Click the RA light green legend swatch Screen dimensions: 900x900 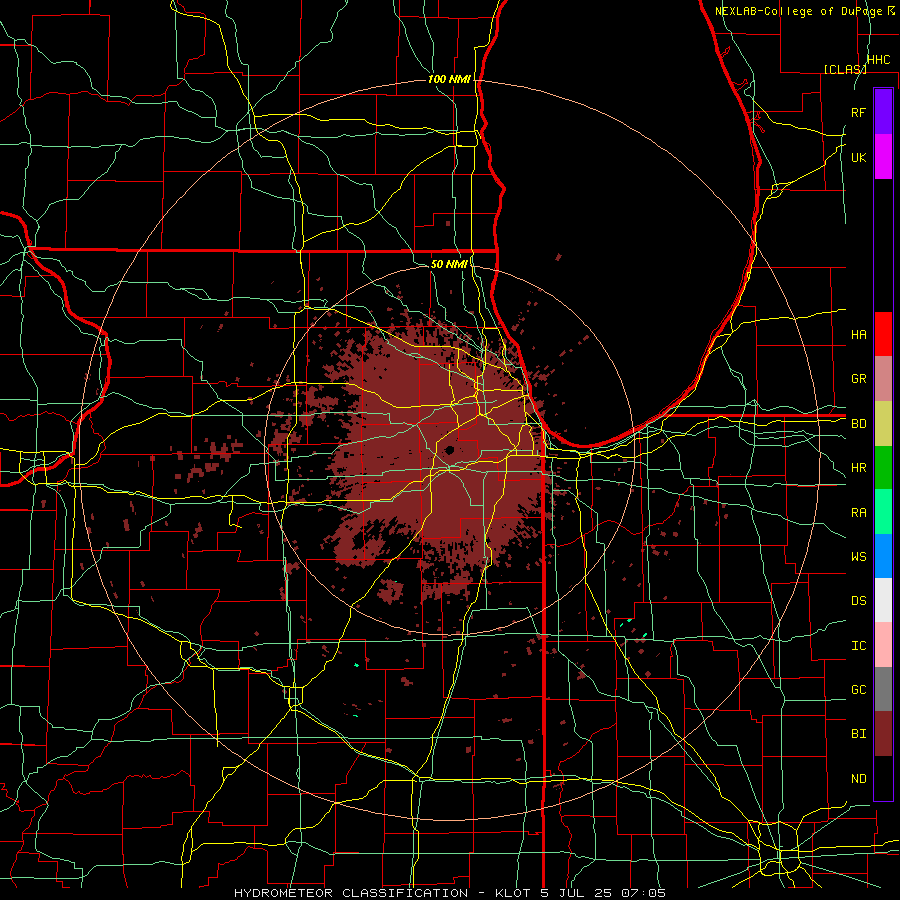(883, 511)
